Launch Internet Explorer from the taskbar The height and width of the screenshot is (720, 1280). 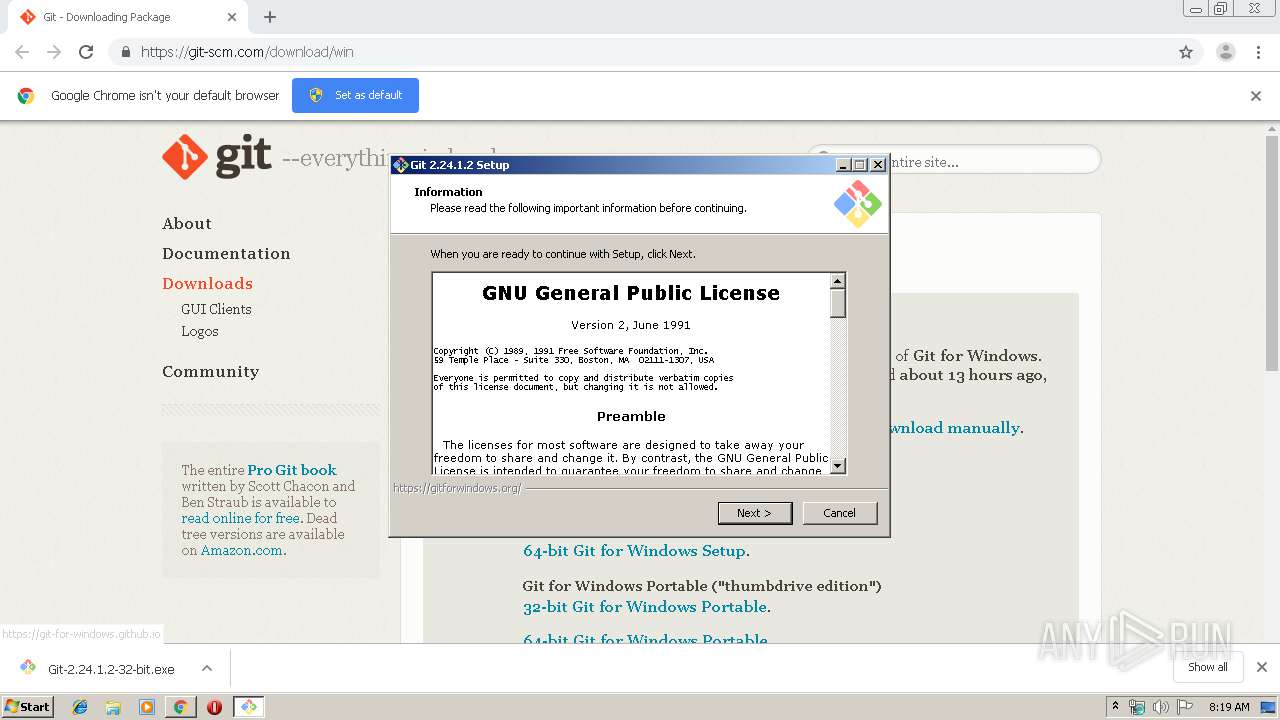[80, 707]
